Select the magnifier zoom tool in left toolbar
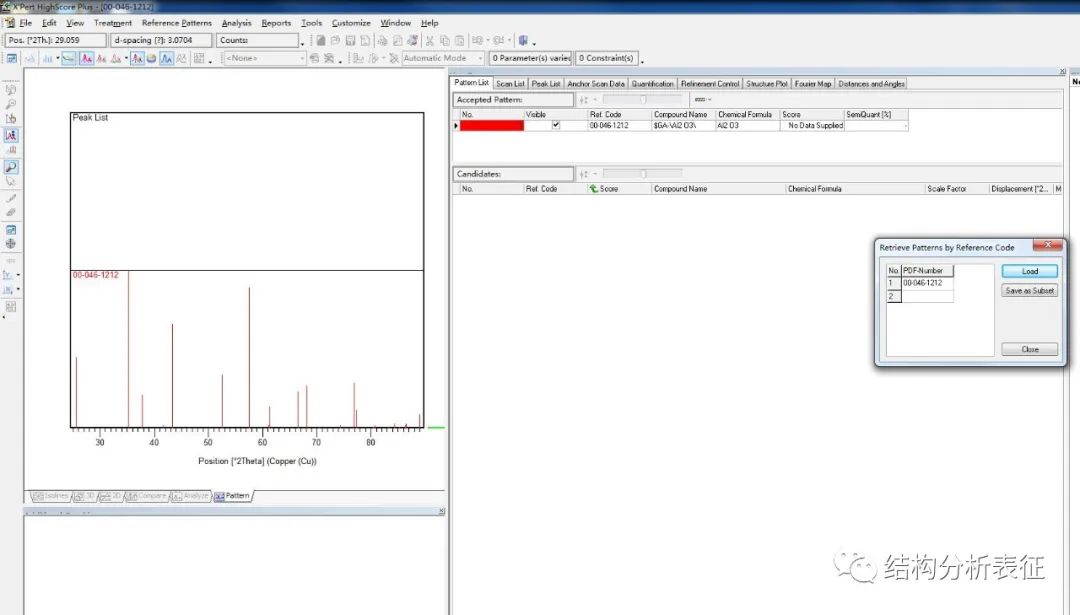 [11, 167]
